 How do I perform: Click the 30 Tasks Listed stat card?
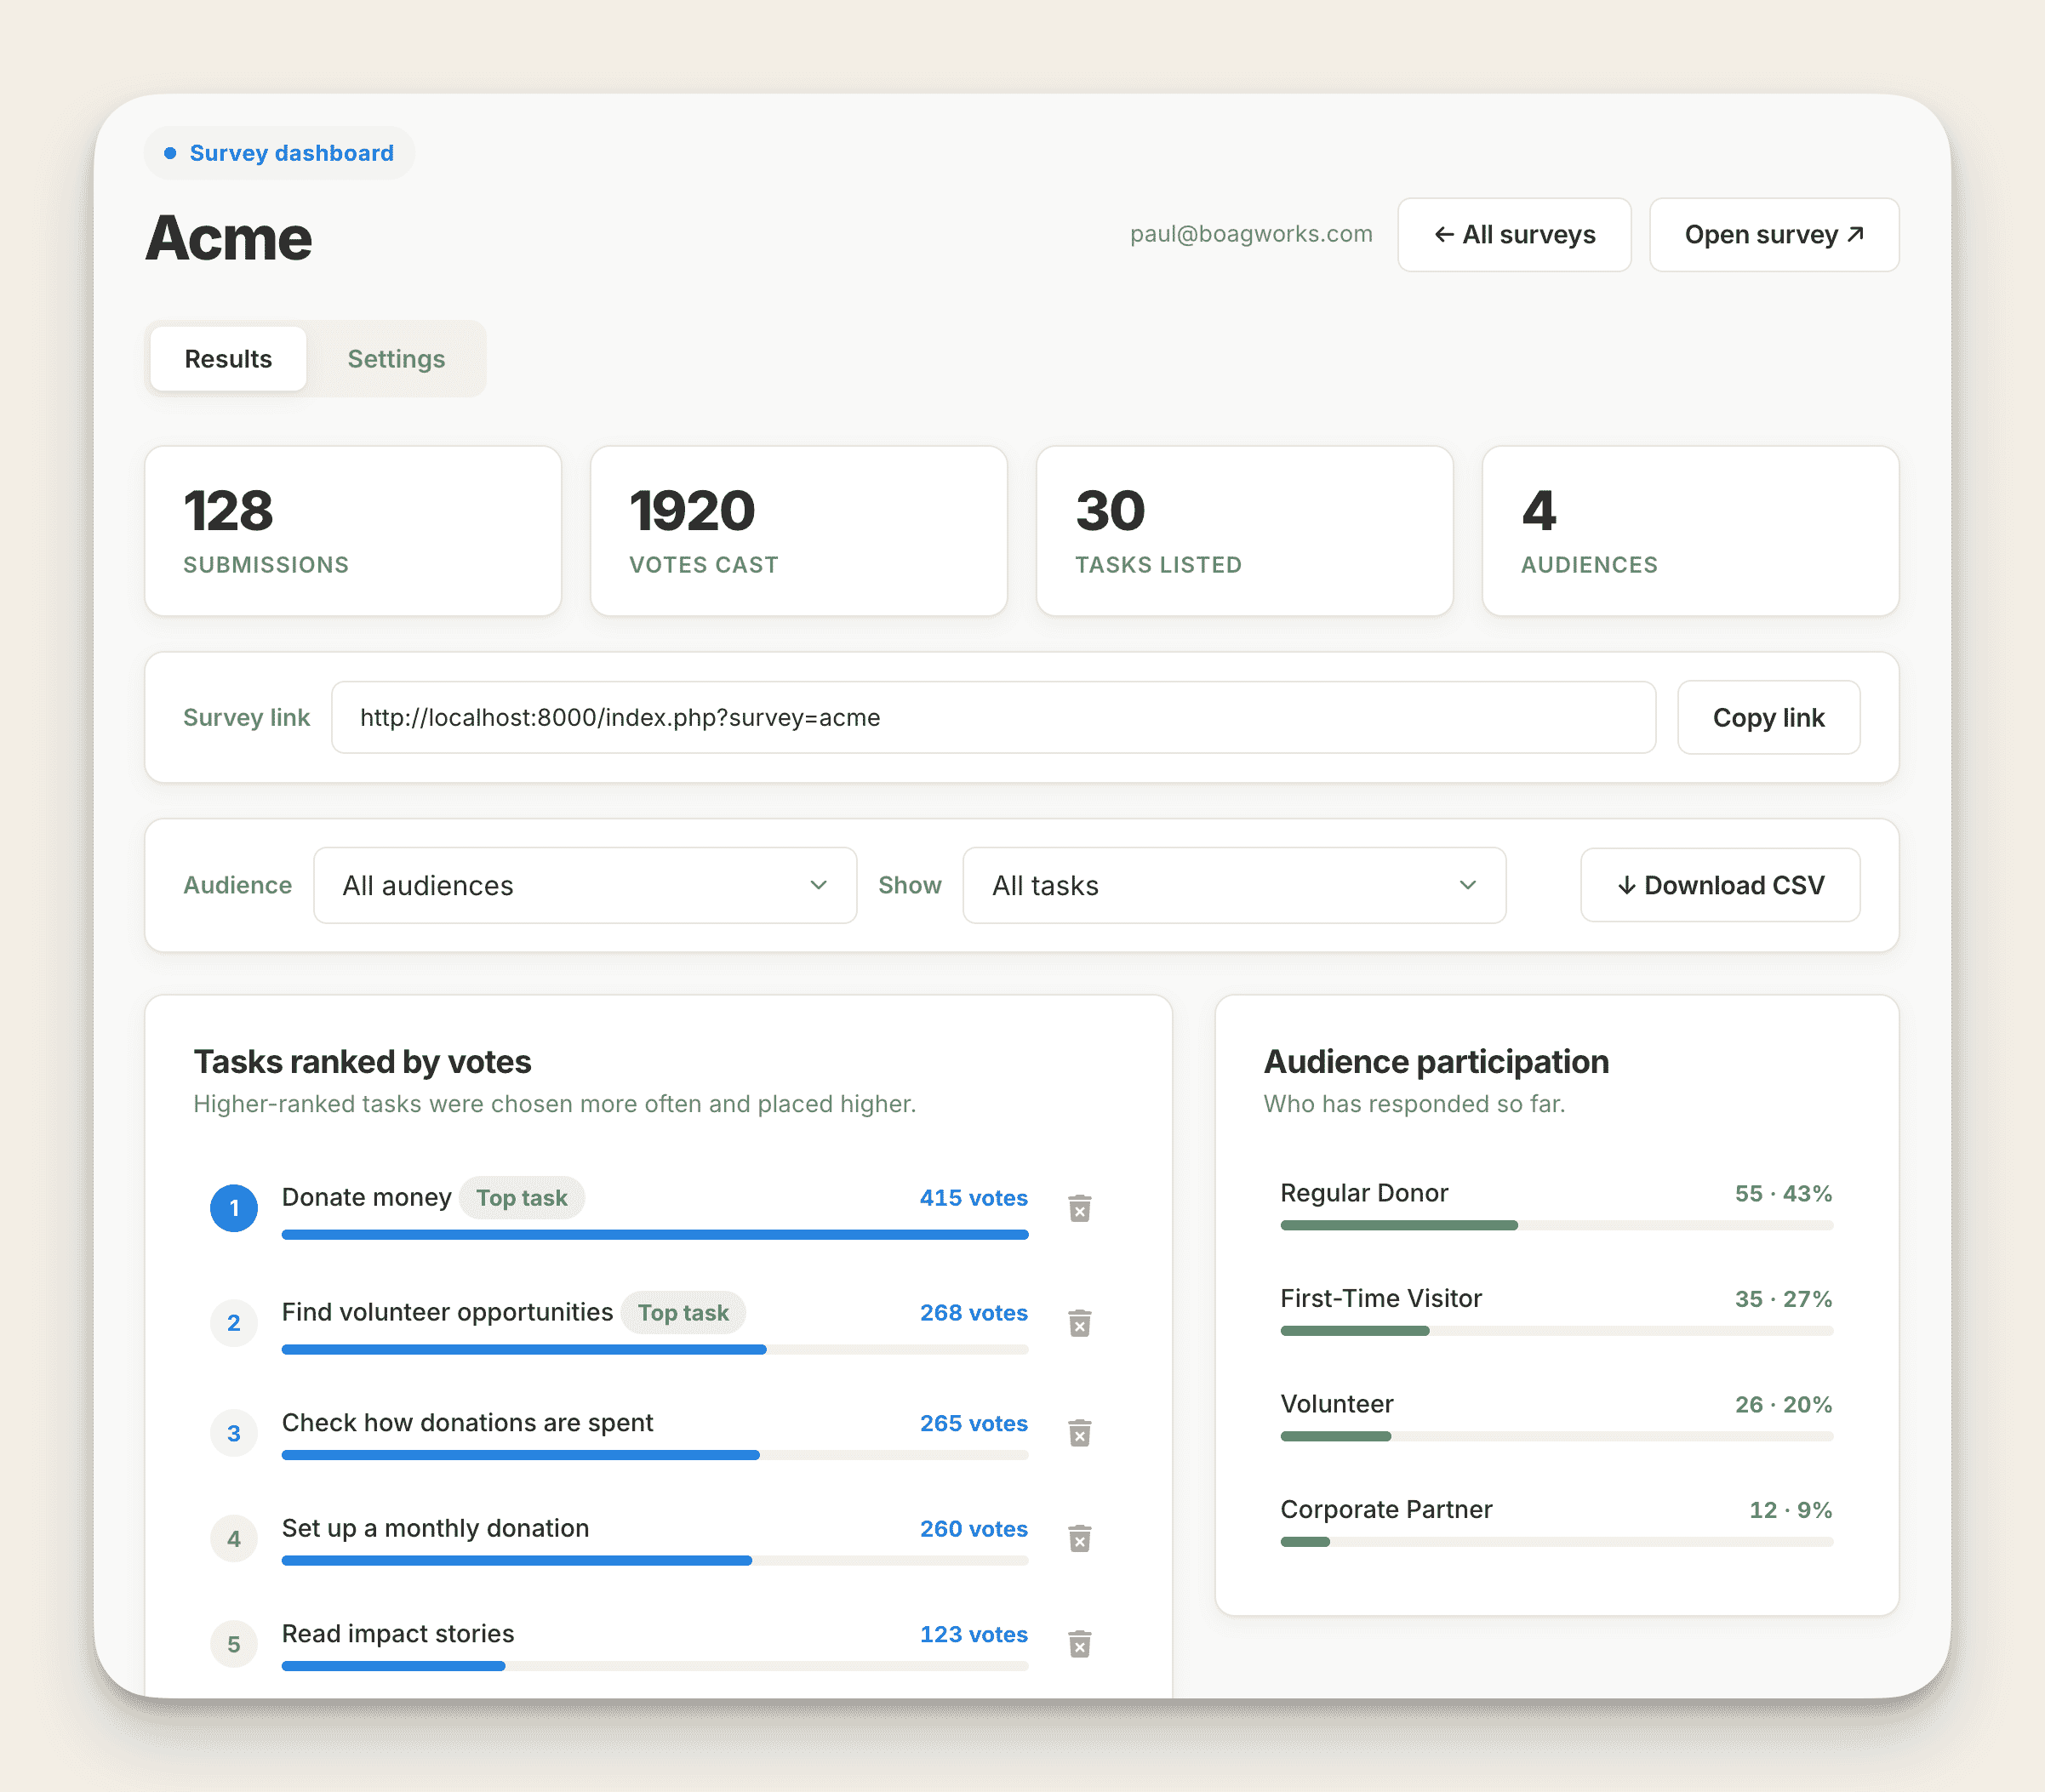click(x=1244, y=531)
